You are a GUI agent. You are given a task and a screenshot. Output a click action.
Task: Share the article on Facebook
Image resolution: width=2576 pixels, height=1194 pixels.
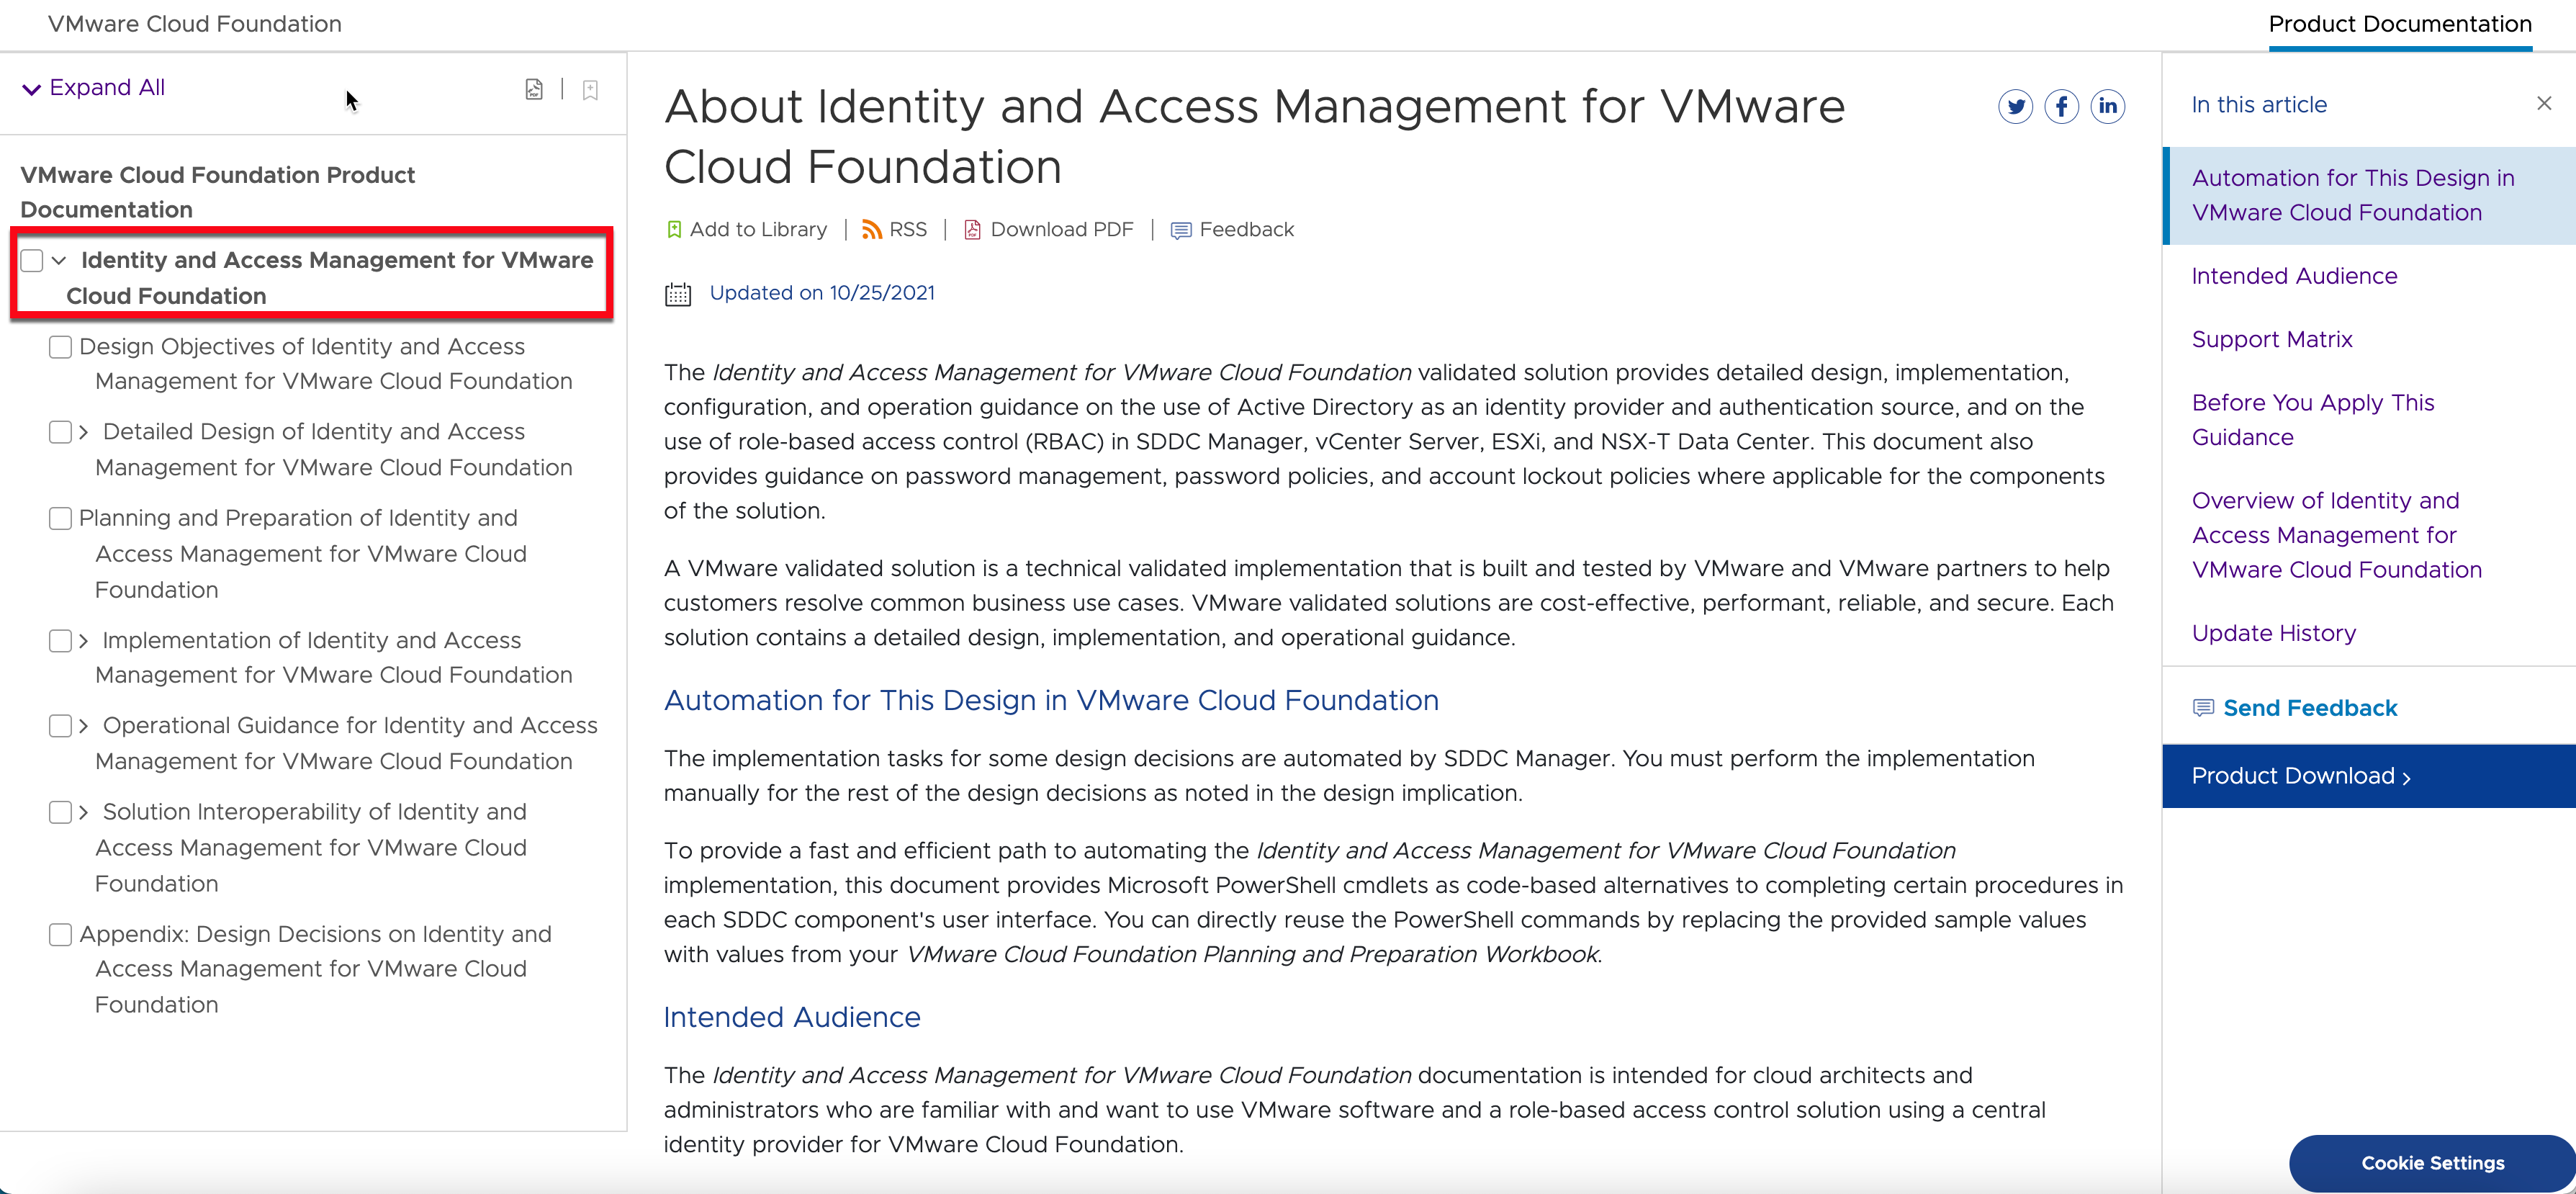[2062, 106]
